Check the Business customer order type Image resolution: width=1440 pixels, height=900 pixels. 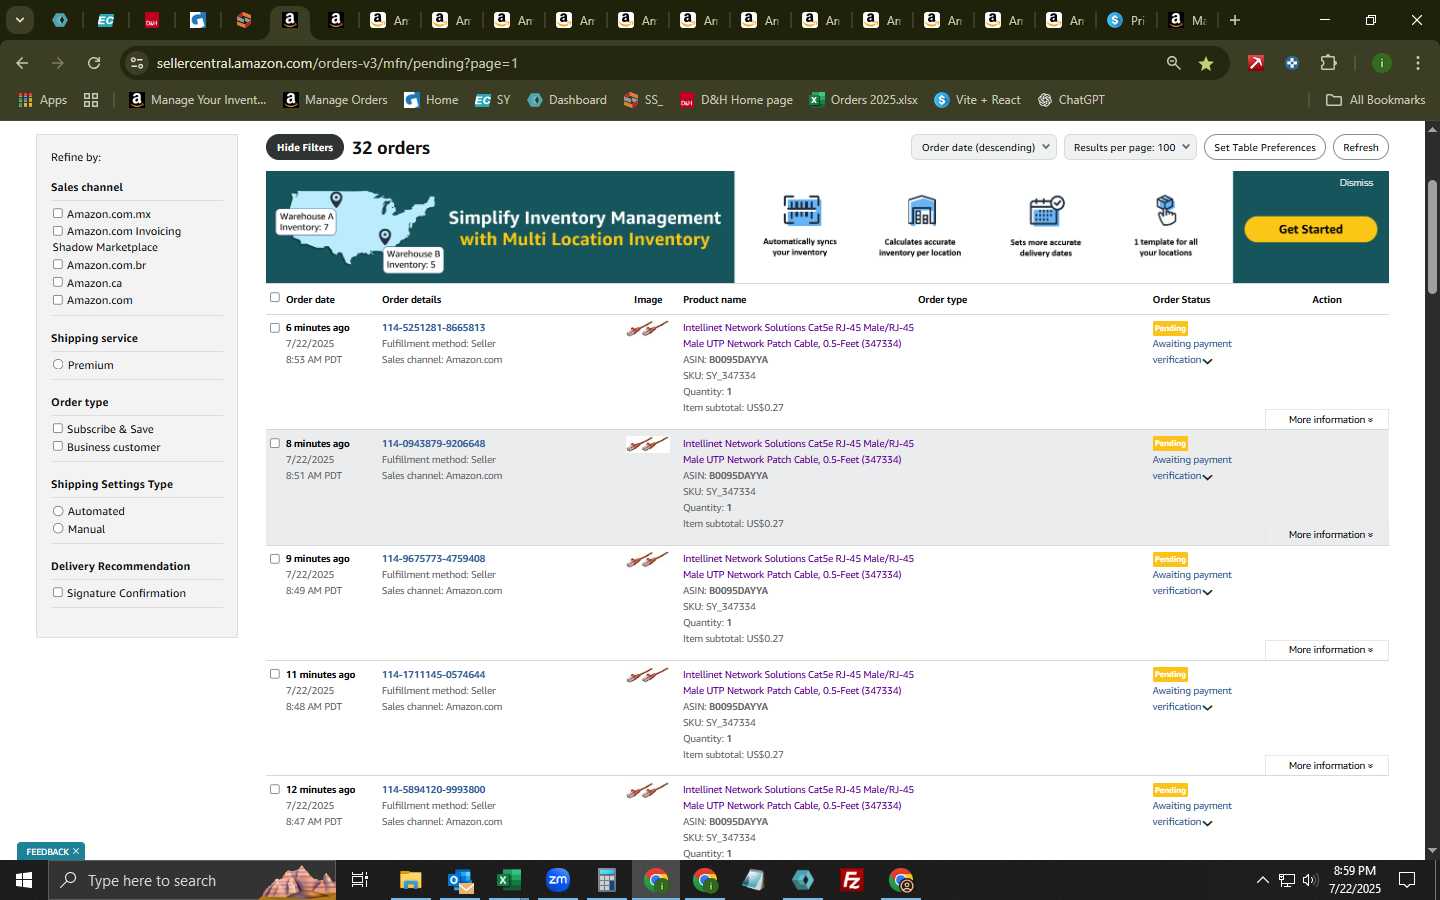[x=58, y=446]
